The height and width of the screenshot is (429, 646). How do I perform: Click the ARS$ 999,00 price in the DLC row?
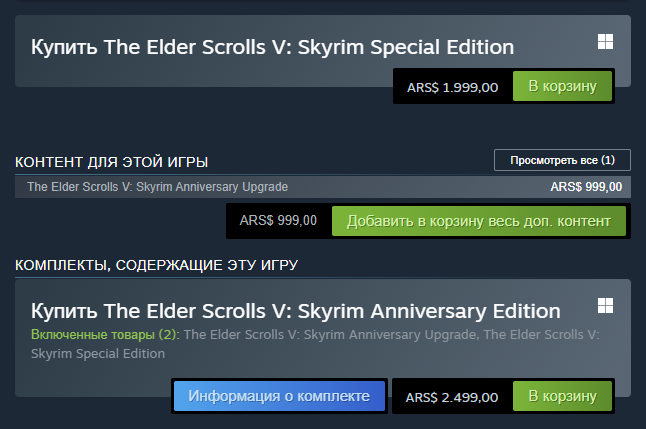click(x=586, y=187)
